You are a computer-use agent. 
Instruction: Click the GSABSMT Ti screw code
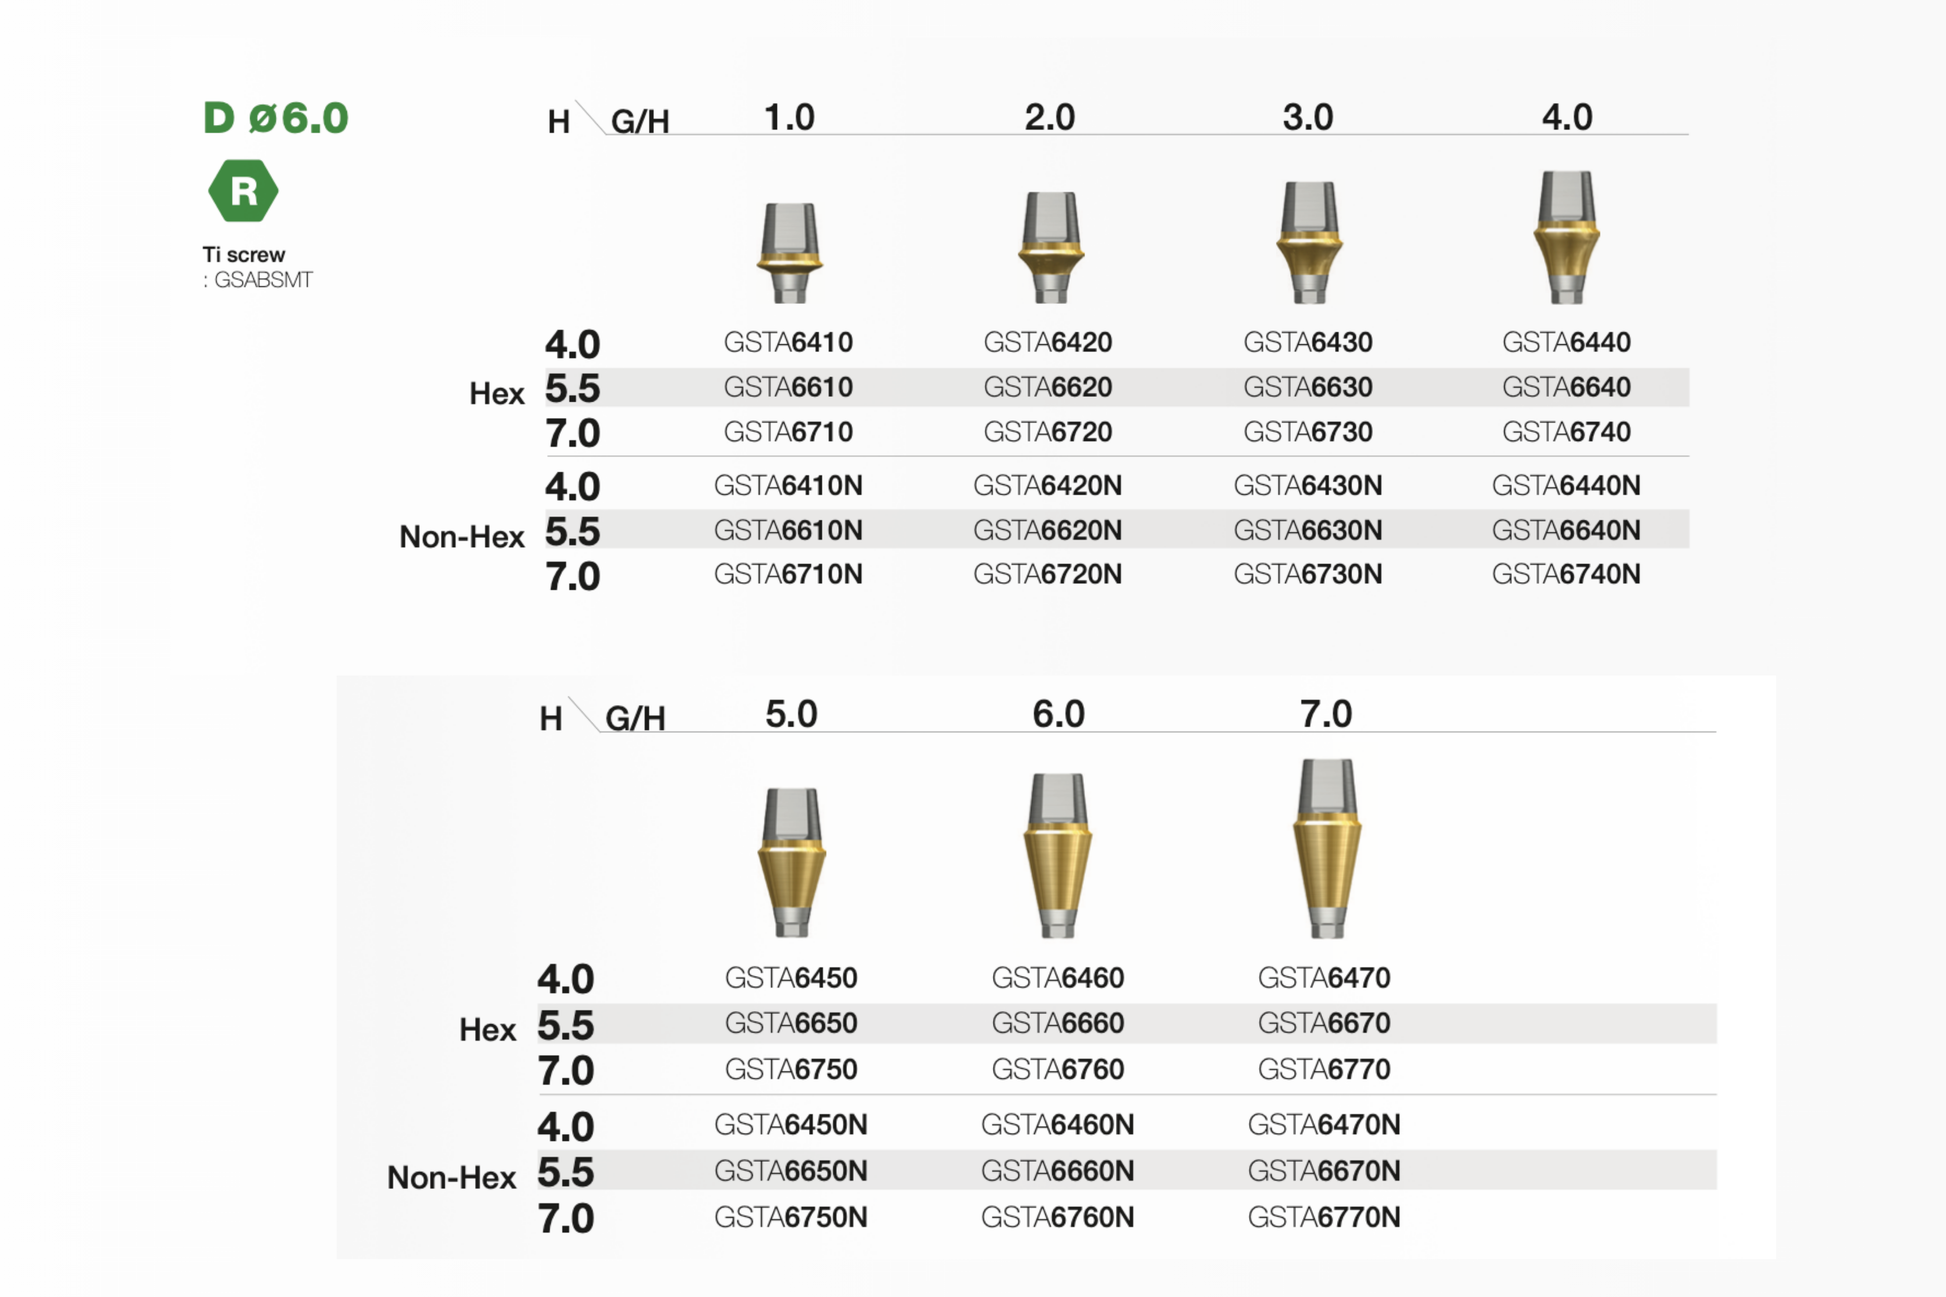coord(263,280)
